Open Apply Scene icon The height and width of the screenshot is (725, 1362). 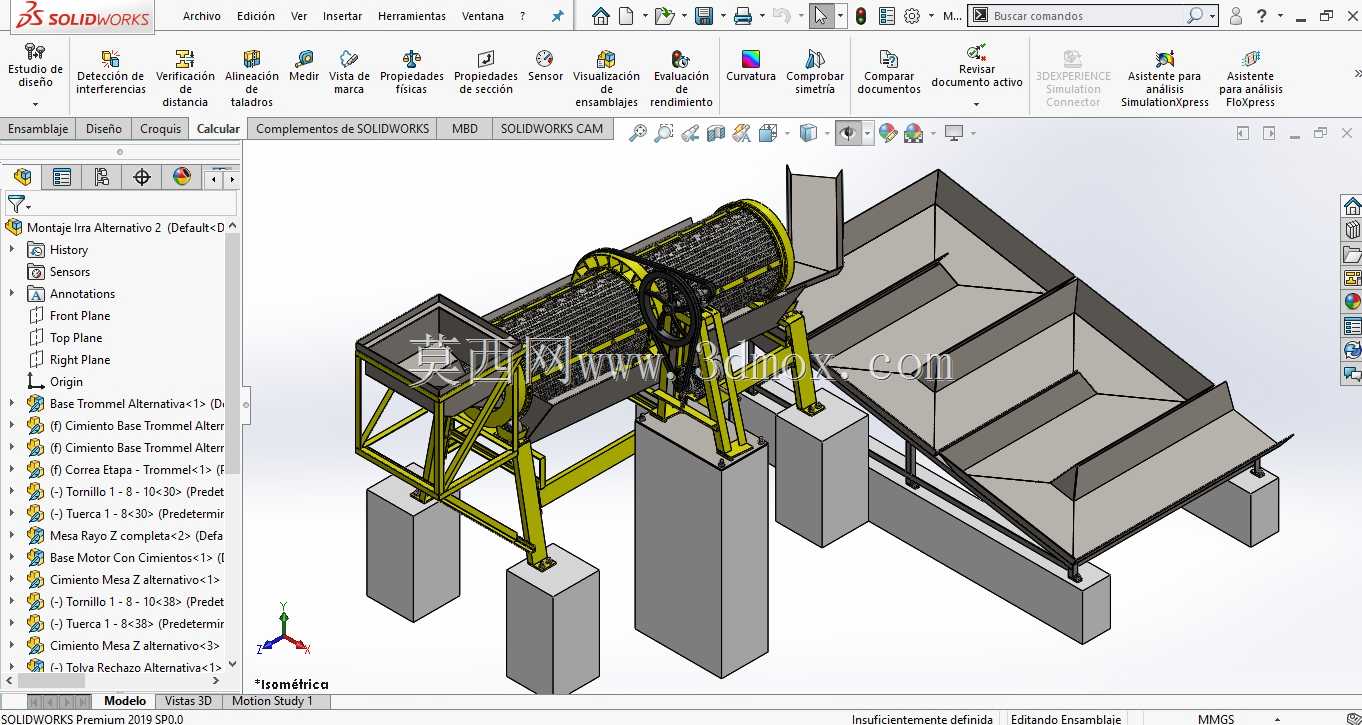[x=913, y=133]
